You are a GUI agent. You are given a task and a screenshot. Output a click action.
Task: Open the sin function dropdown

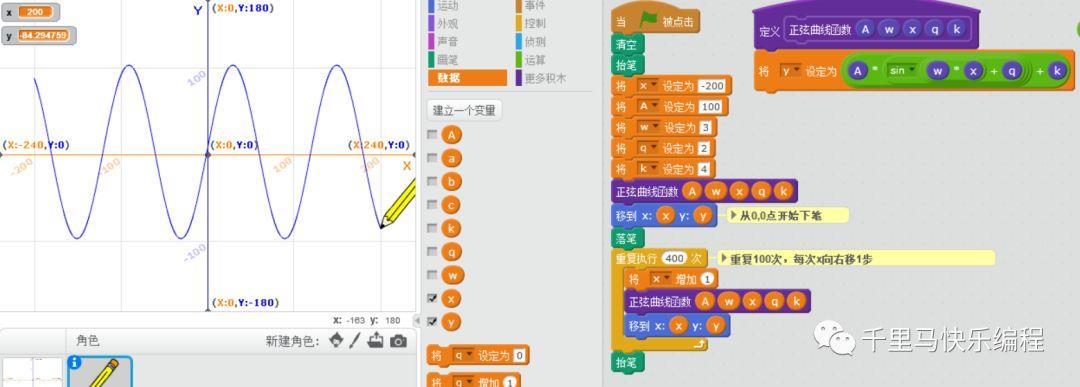point(903,70)
